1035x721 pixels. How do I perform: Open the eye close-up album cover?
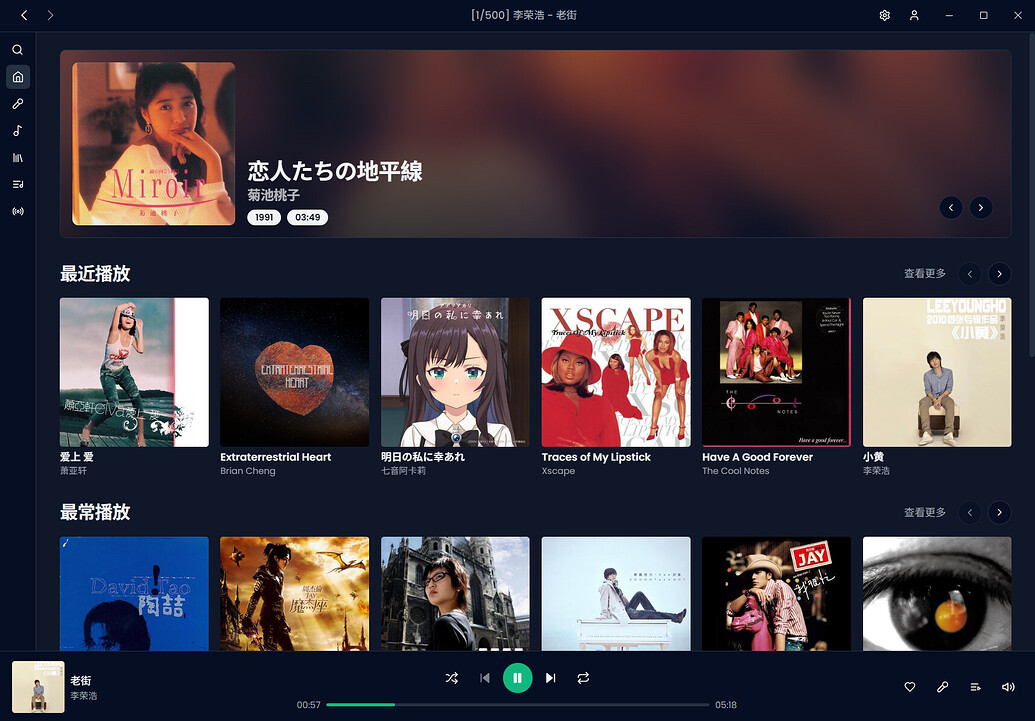[937, 594]
